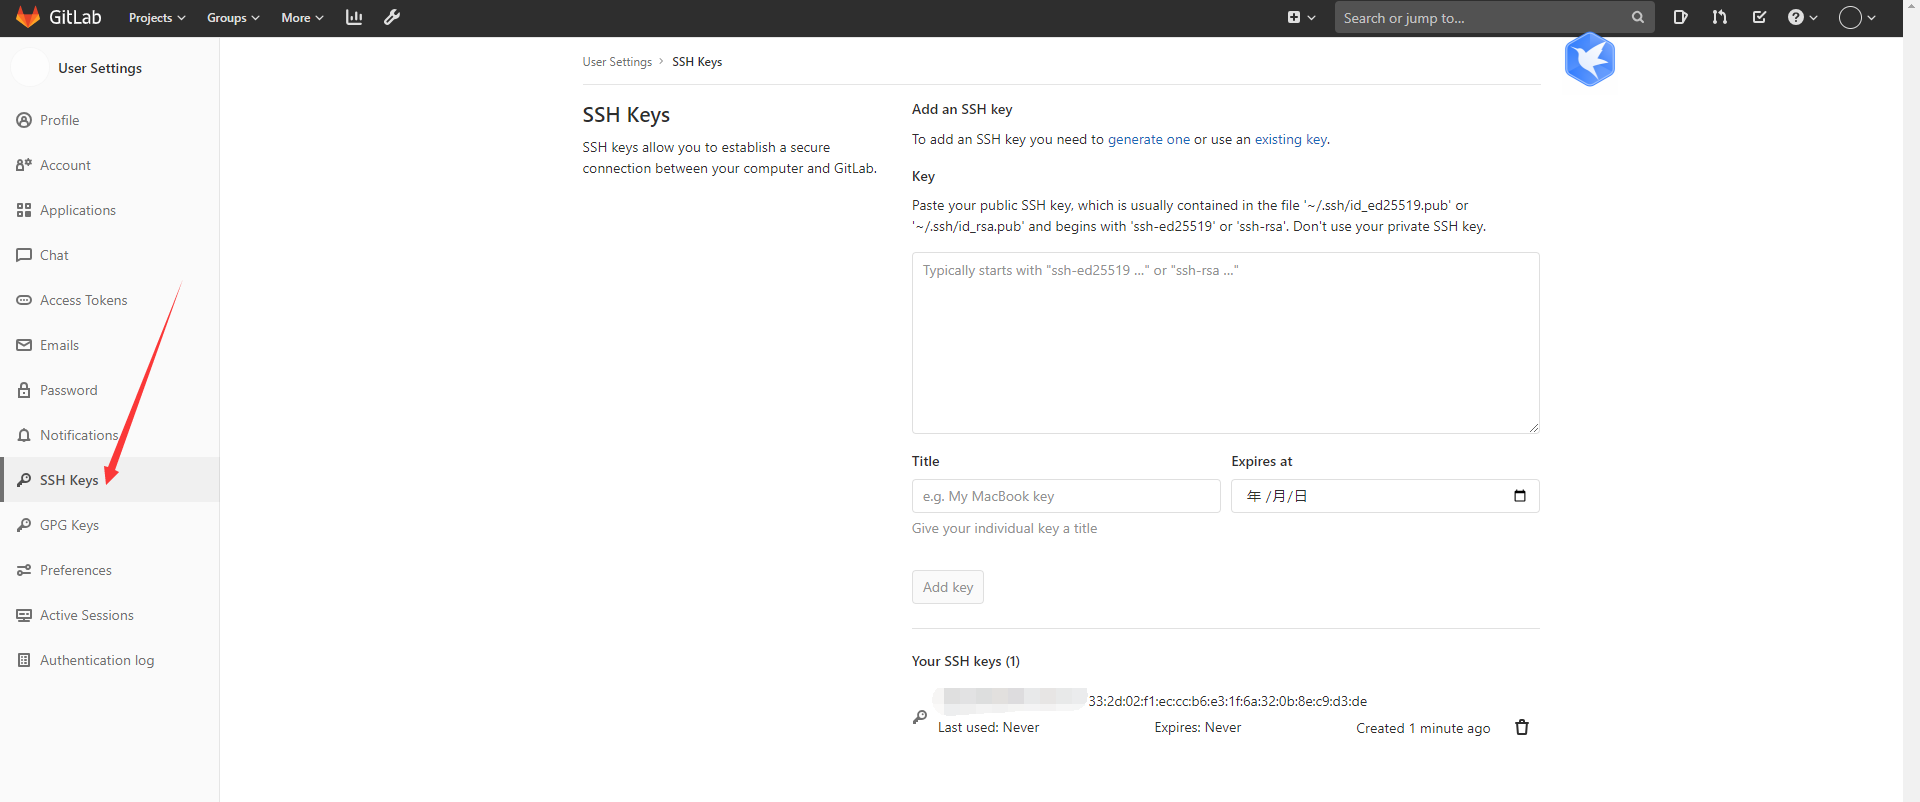Image resolution: width=1920 pixels, height=802 pixels.
Task: Open the new item plus dropdown
Action: tap(1301, 17)
